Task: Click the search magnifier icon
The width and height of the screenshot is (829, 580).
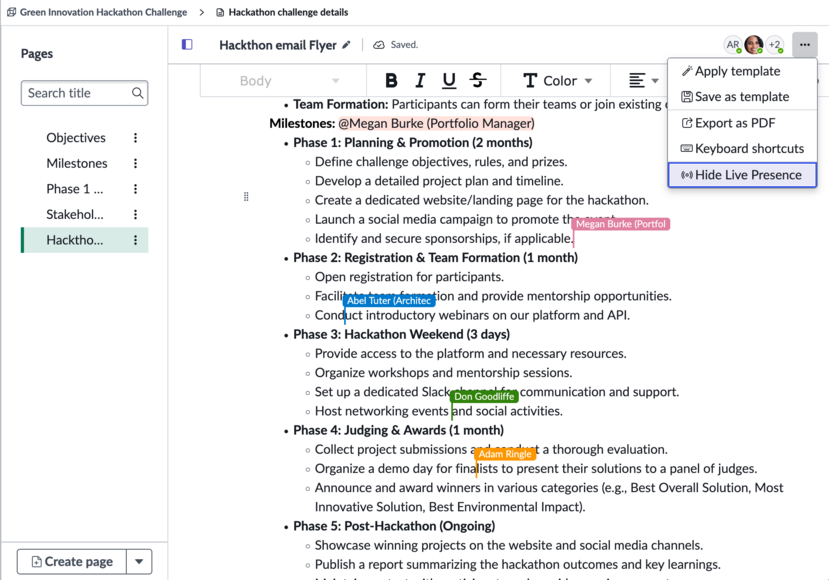Action: (137, 93)
